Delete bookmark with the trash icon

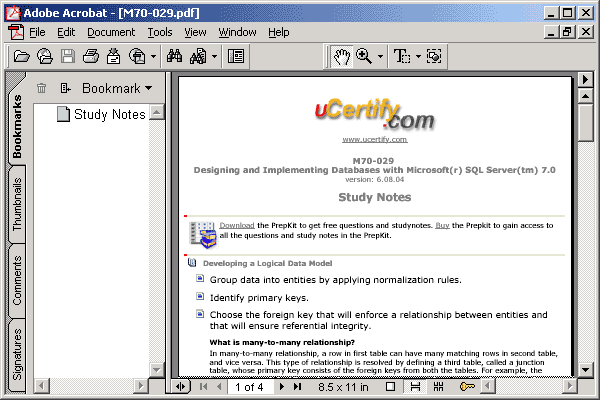41,88
